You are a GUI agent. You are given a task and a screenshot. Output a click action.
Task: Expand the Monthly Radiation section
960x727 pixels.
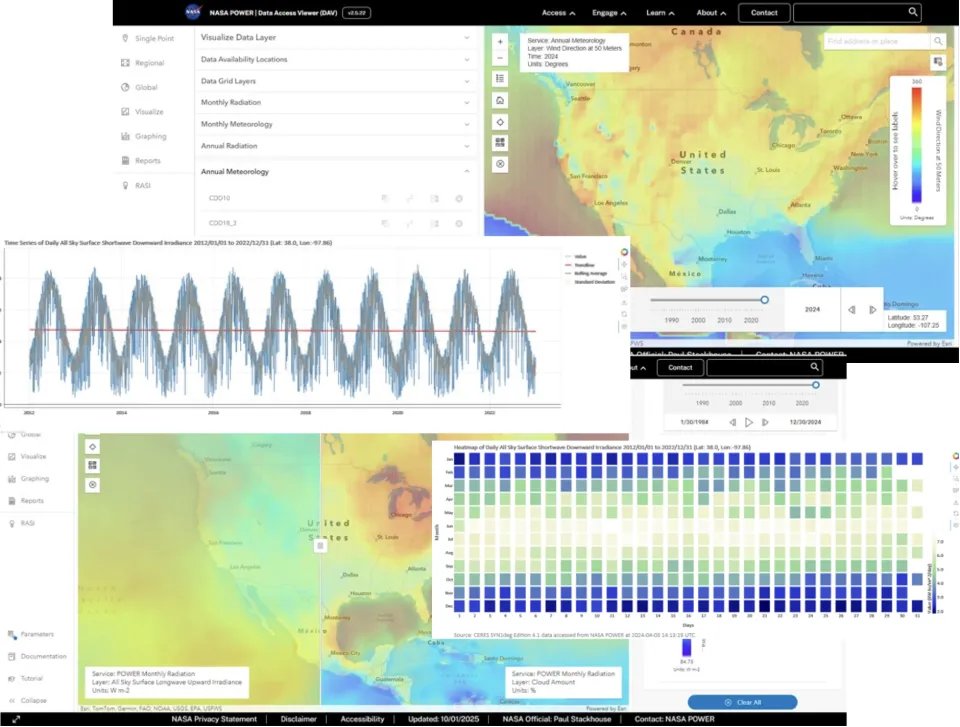(x=336, y=102)
